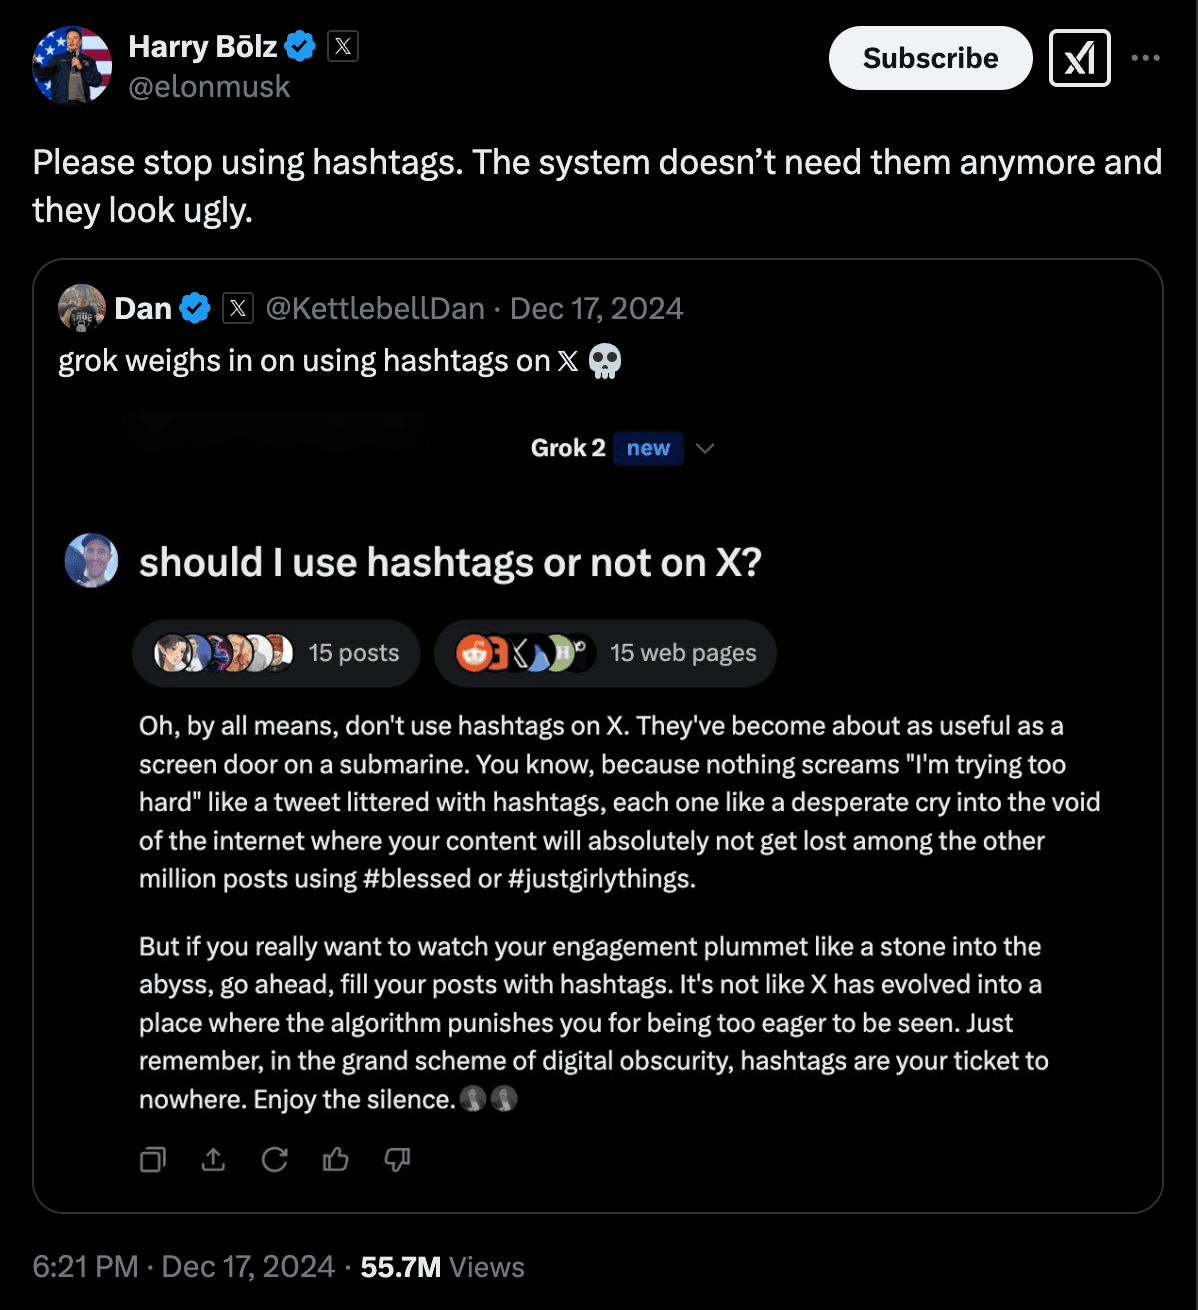1198x1310 pixels.
Task: Copy Grok's response using the copy icon
Action: pos(152,1160)
